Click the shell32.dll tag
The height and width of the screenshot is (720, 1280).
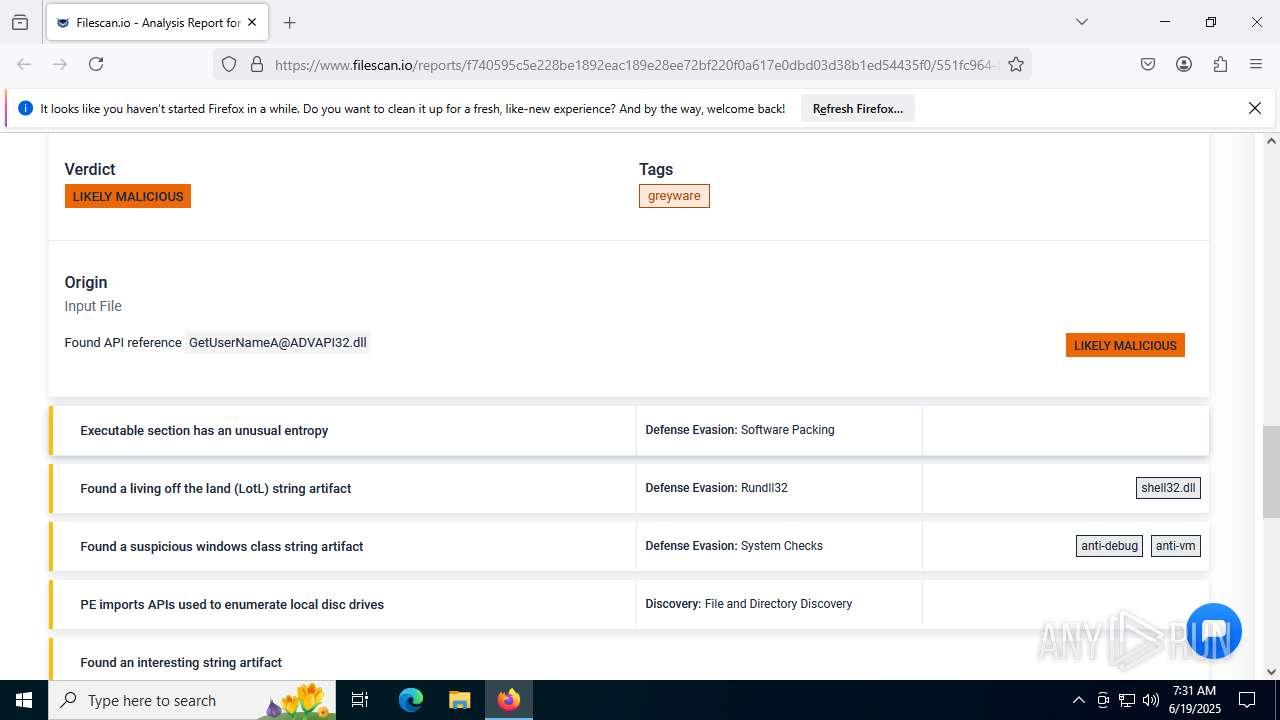(1168, 488)
